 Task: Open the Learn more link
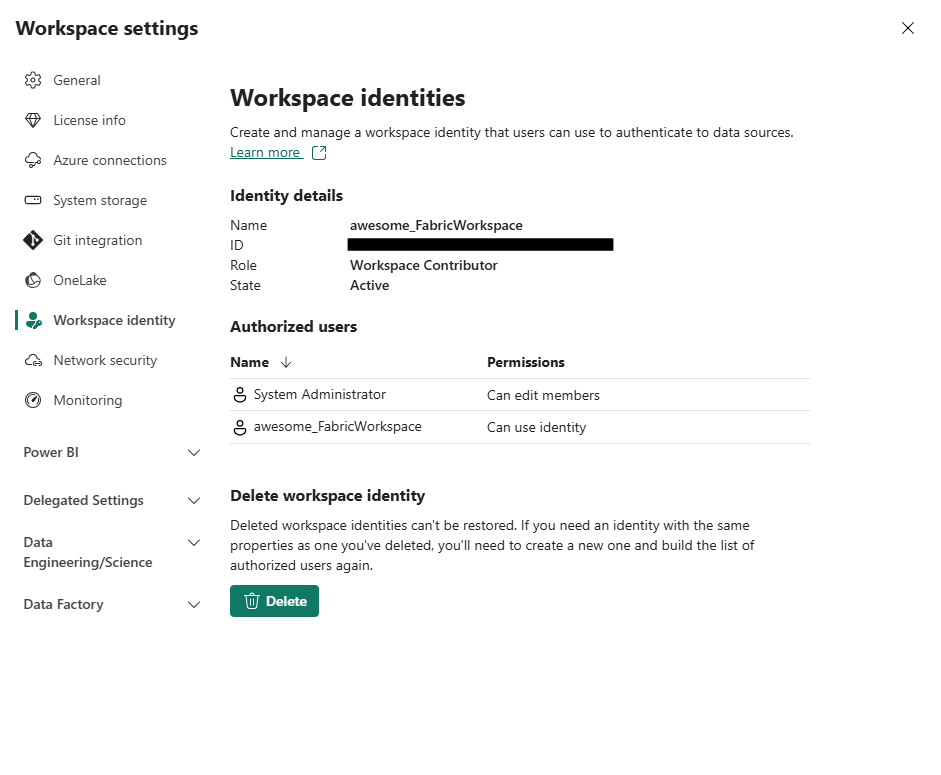265,152
